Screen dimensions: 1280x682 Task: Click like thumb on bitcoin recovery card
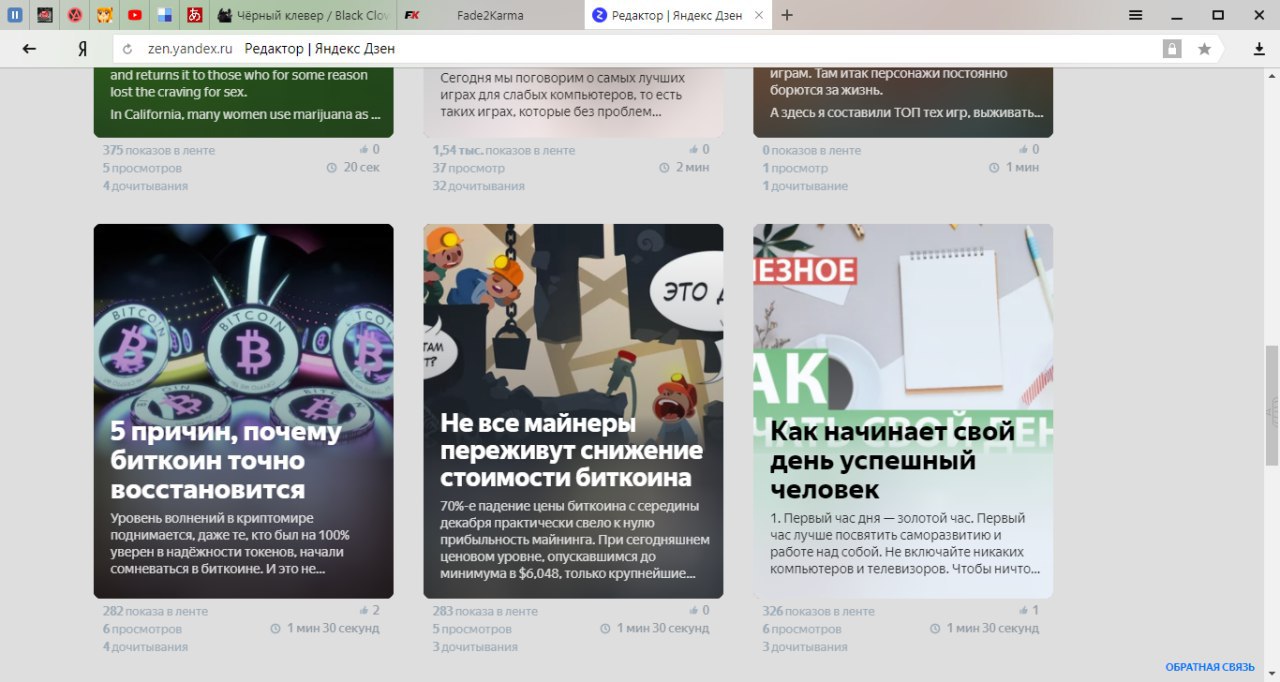[x=364, y=610]
